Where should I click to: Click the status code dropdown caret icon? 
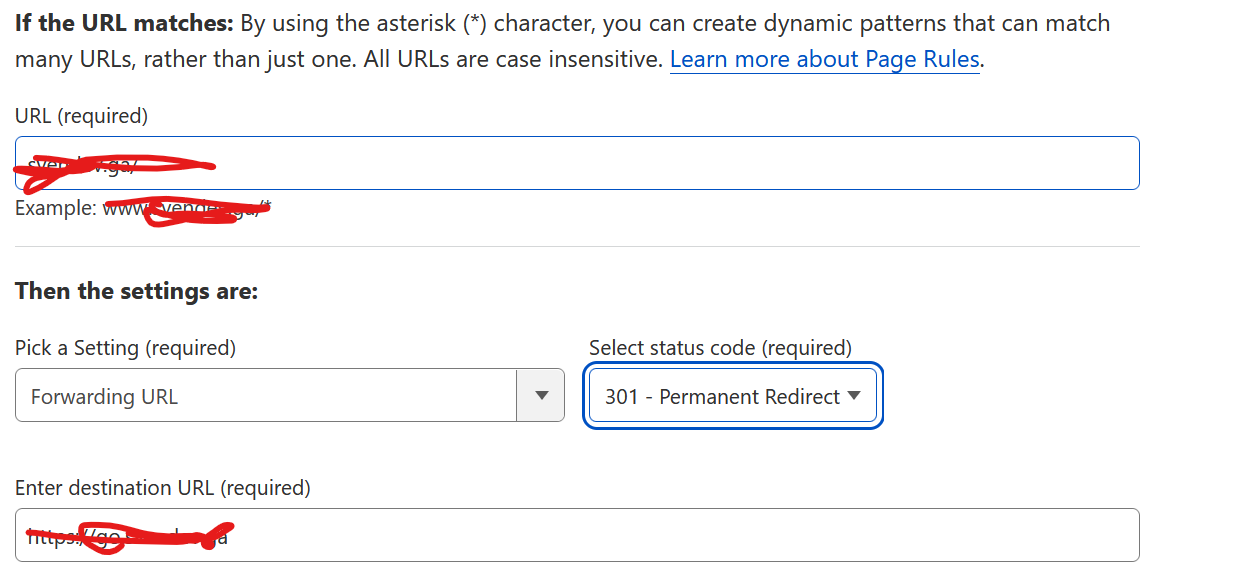click(x=854, y=396)
